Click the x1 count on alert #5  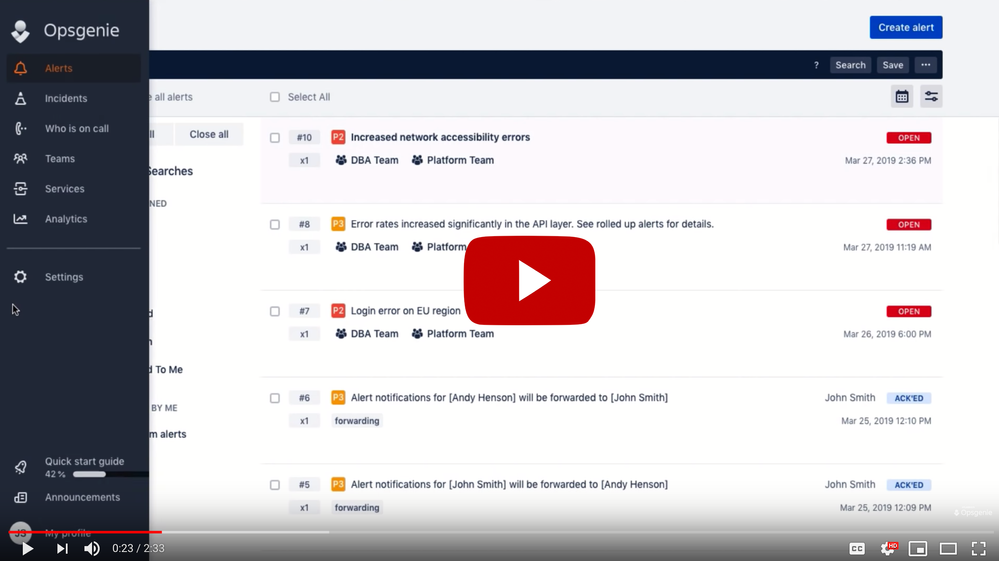click(304, 508)
